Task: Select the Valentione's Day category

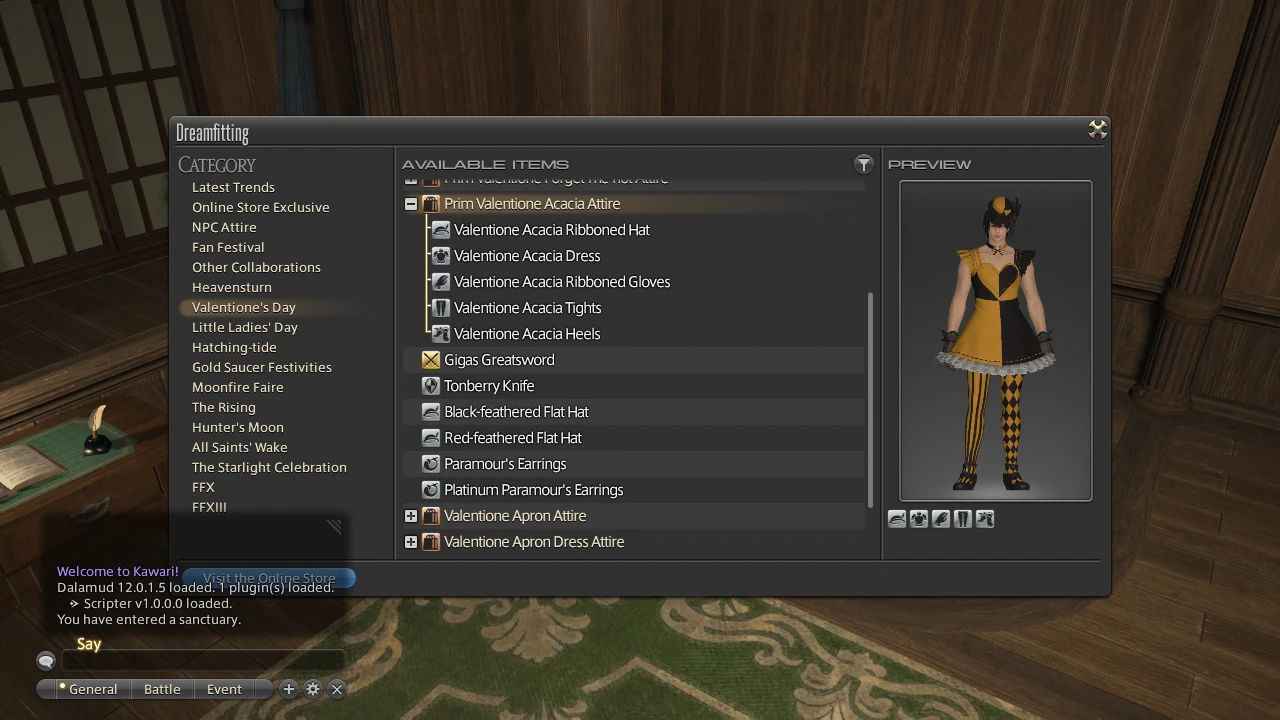Action: (x=244, y=307)
